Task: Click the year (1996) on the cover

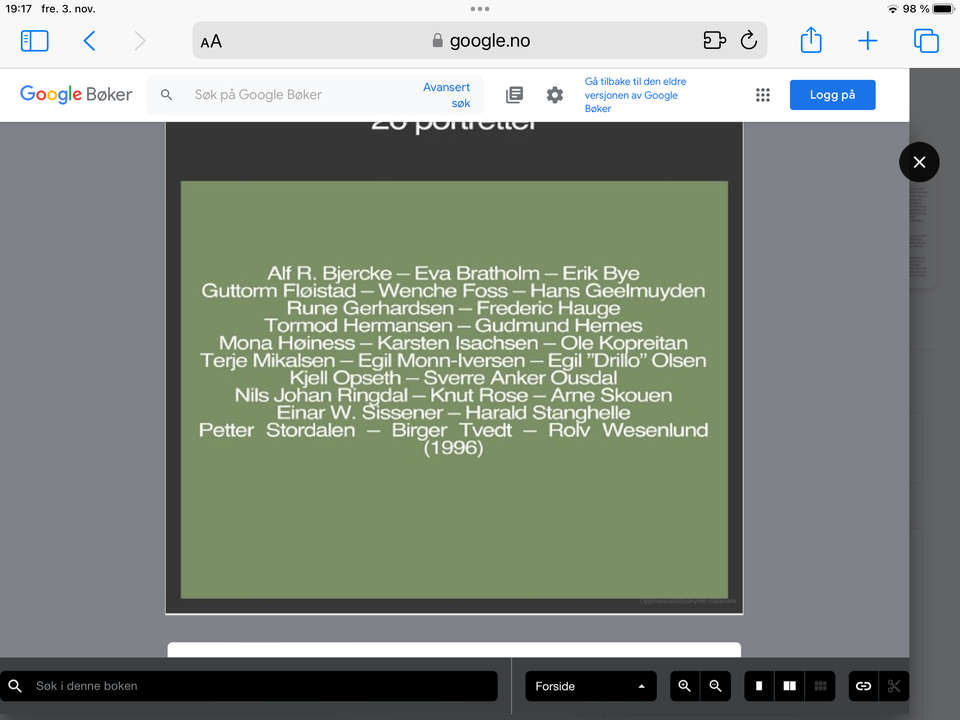Action: 454,448
